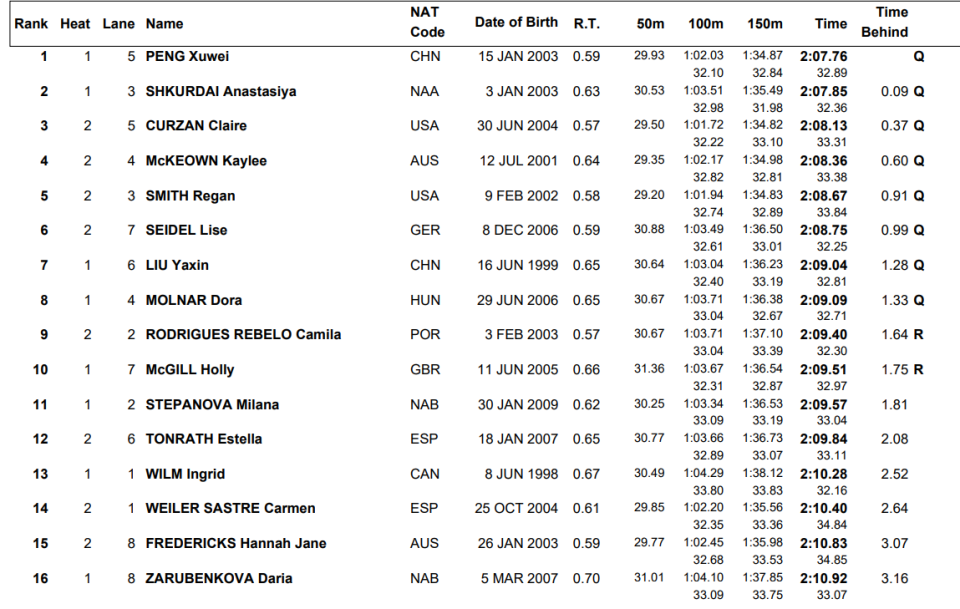Select TONRATH Estella's time behind 2.08
Image resolution: width=960 pixels, height=609 pixels.
[x=894, y=439]
